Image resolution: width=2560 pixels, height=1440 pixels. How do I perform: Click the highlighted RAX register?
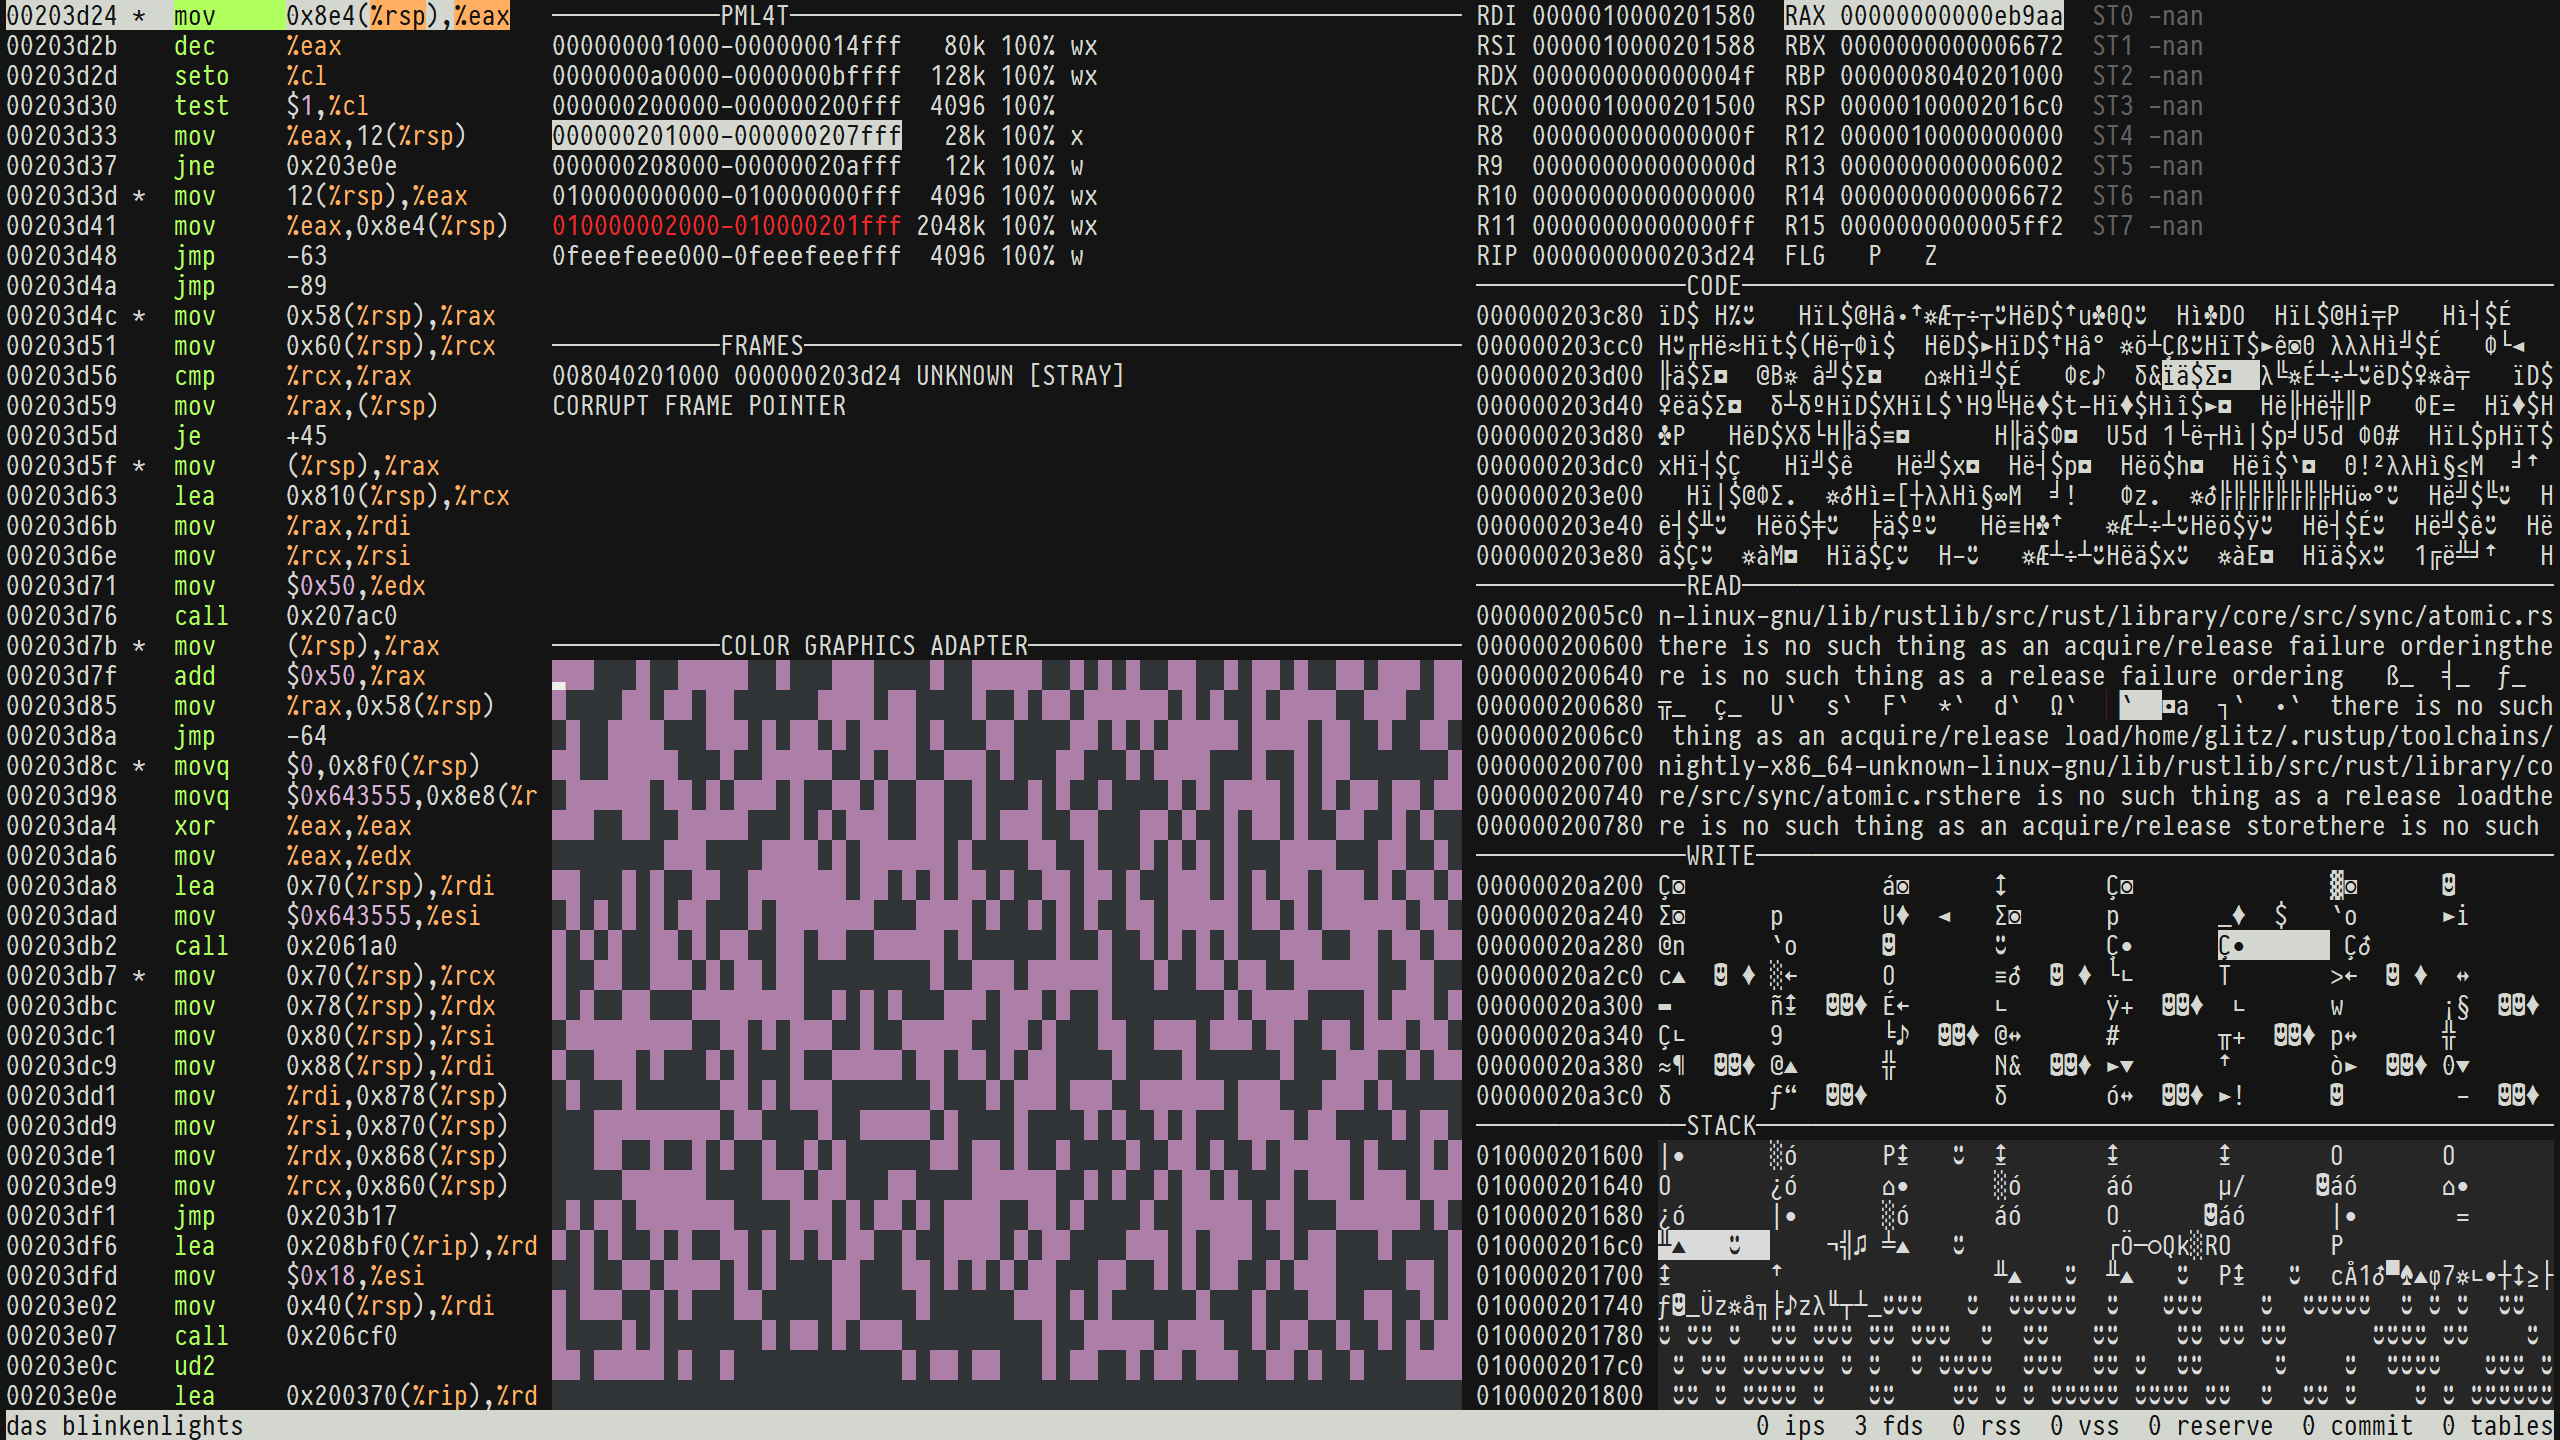pos(1923,16)
